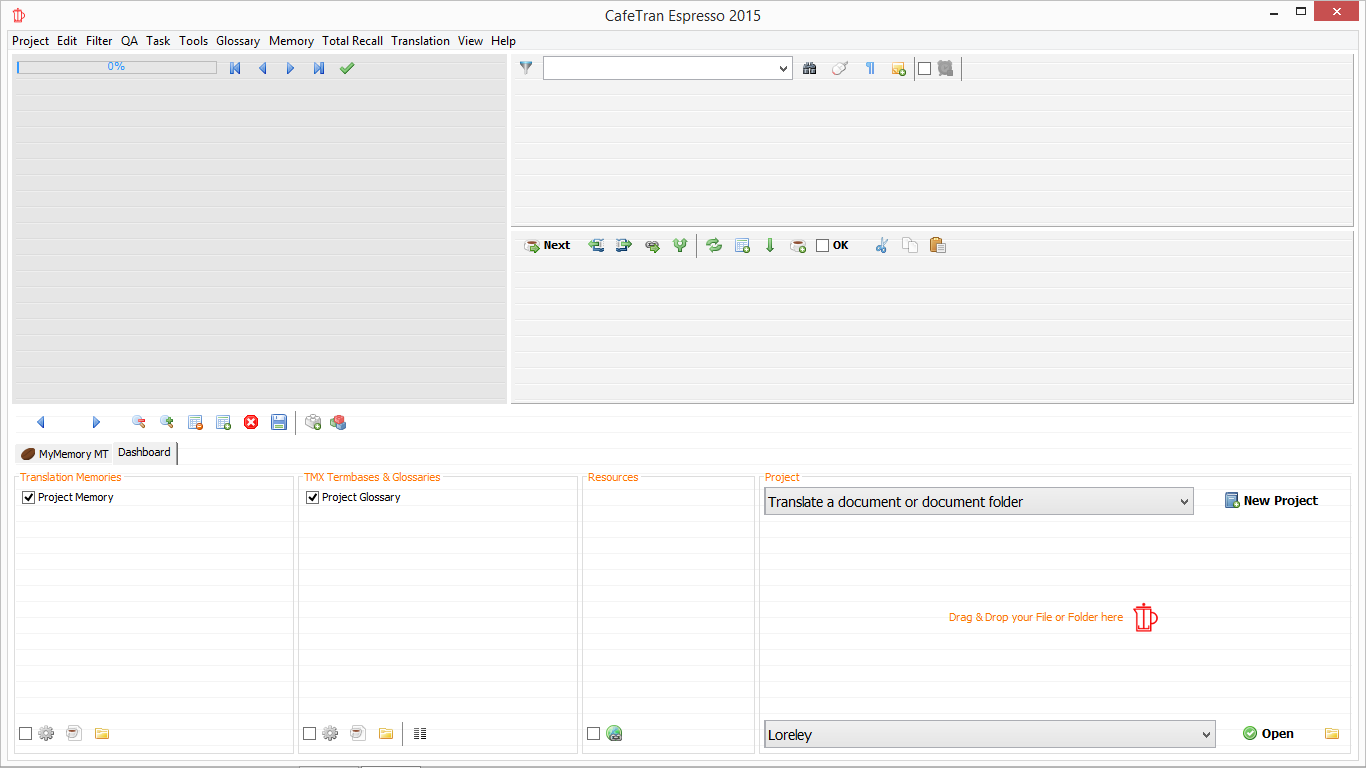Click the green checkmark icon beside navigation arrows
This screenshot has height=768, width=1366.
(x=347, y=68)
